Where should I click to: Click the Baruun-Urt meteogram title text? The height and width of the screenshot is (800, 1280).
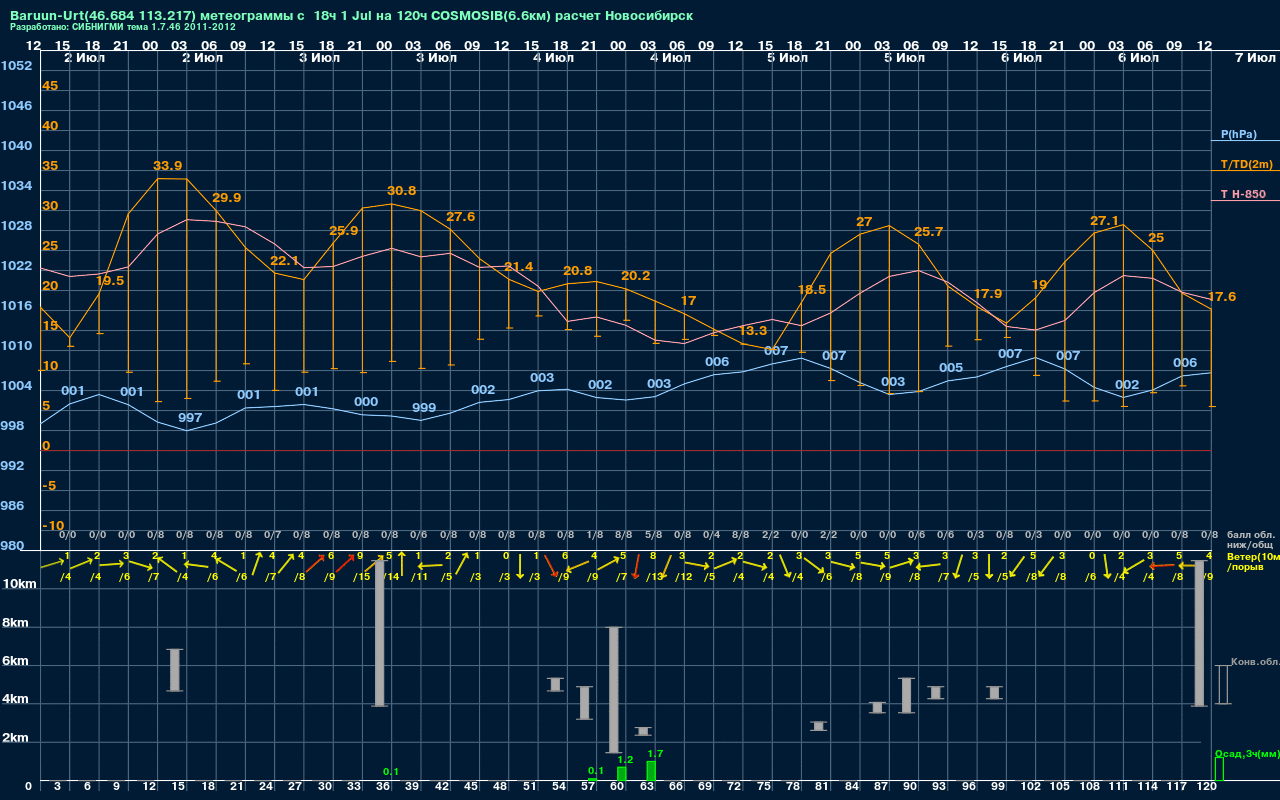351,16
